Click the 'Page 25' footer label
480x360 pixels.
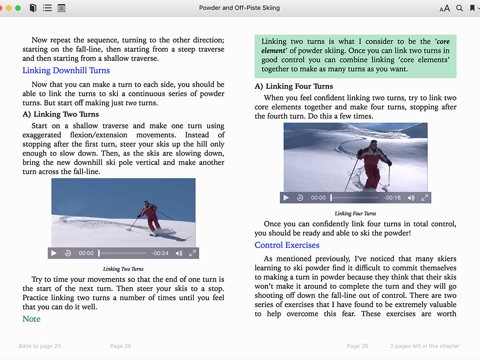click(x=120, y=346)
